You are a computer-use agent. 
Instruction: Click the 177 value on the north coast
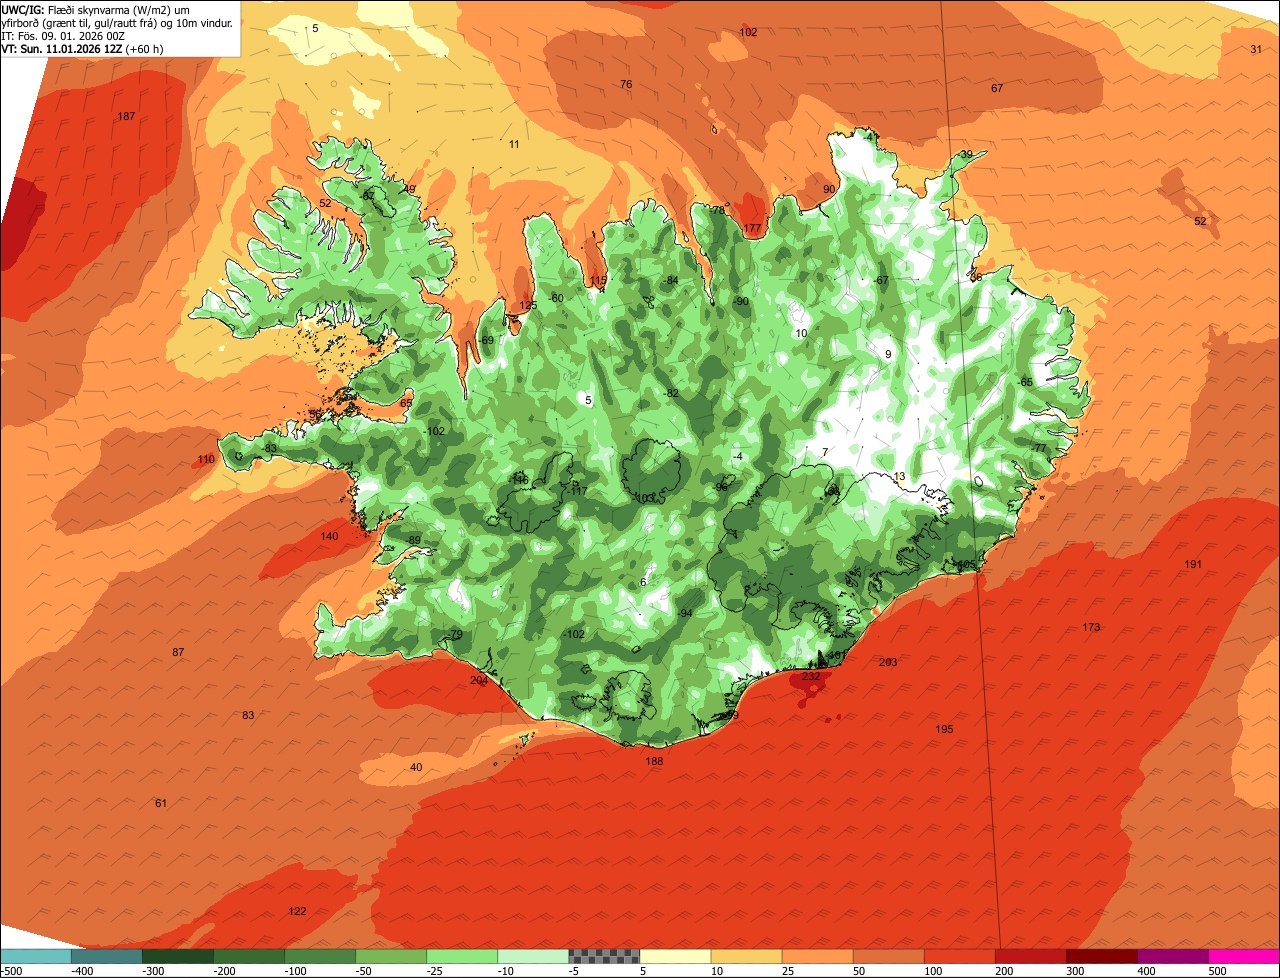(752, 228)
